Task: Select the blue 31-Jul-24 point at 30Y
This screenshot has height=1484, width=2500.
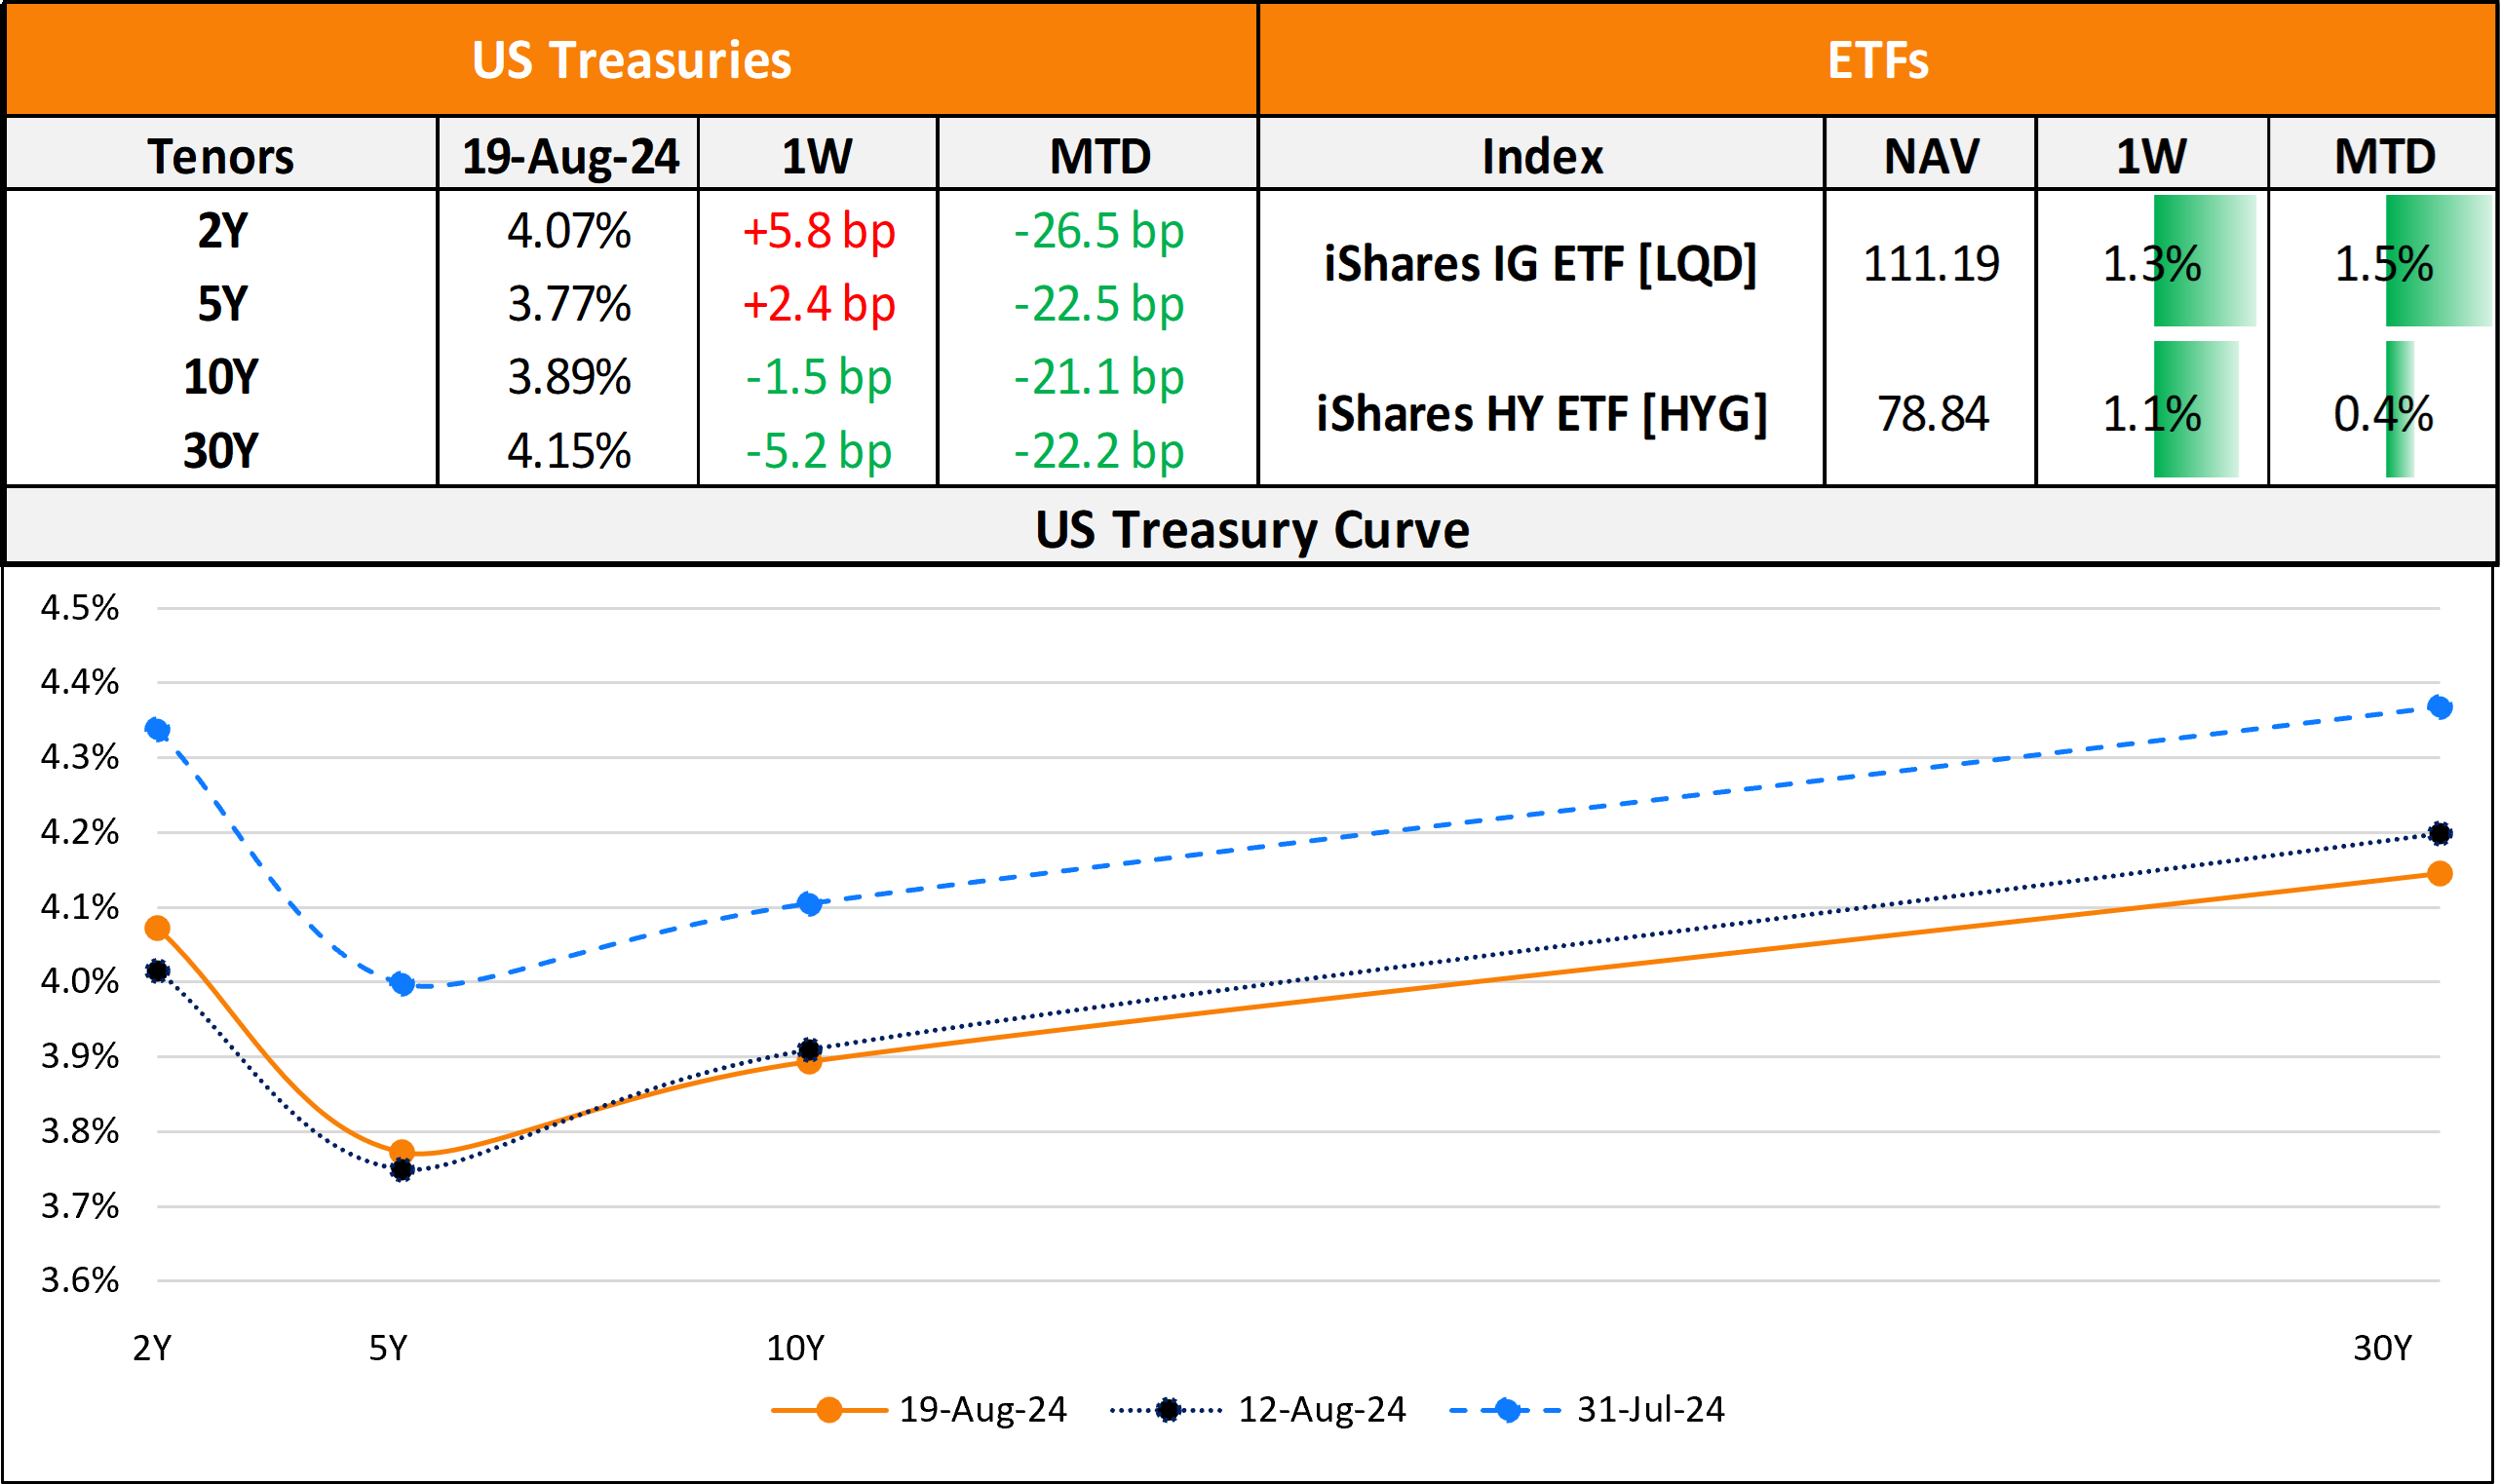Action: pyautogui.click(x=2439, y=707)
